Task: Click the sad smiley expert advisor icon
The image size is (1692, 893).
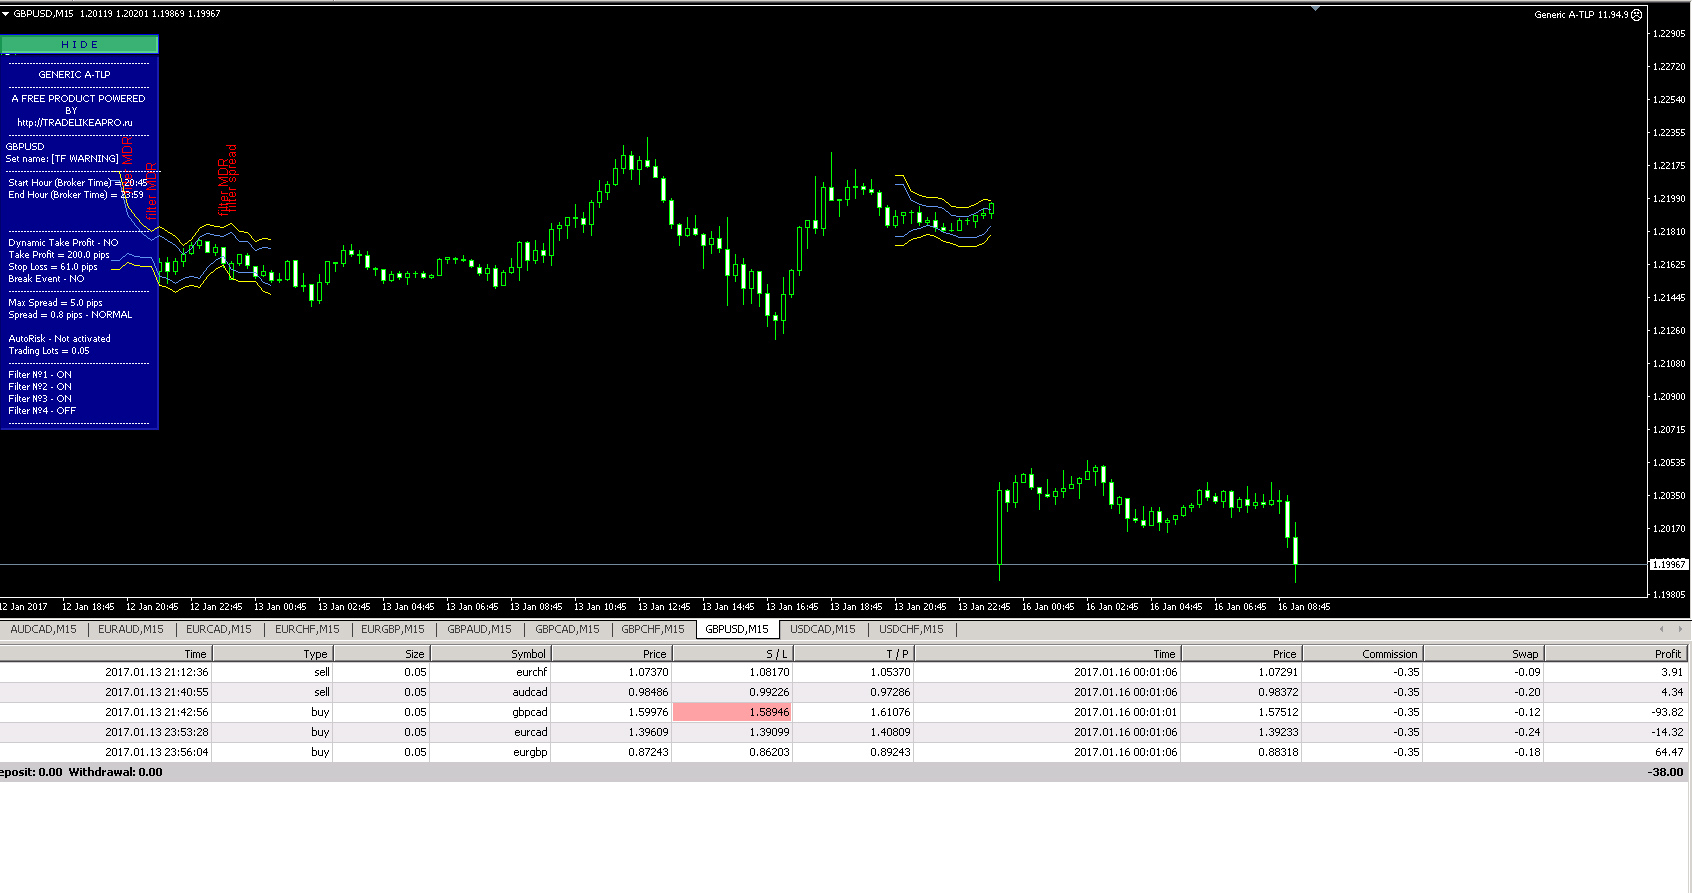Action: coord(1637,15)
